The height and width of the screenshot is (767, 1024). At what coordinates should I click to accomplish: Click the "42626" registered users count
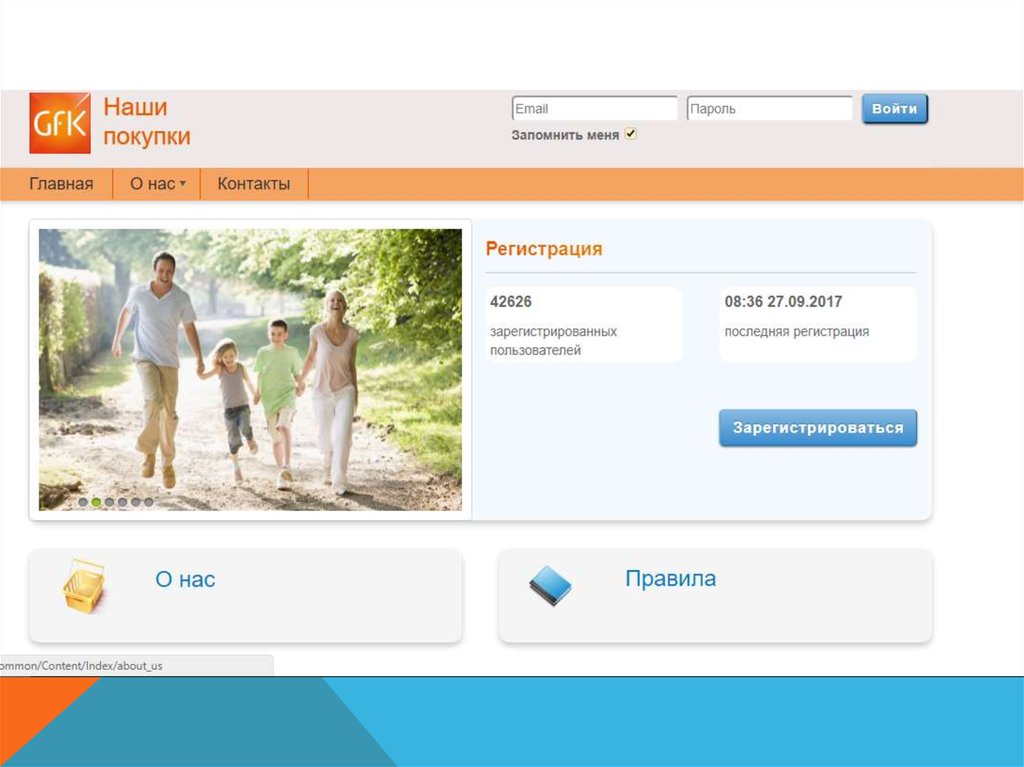511,301
